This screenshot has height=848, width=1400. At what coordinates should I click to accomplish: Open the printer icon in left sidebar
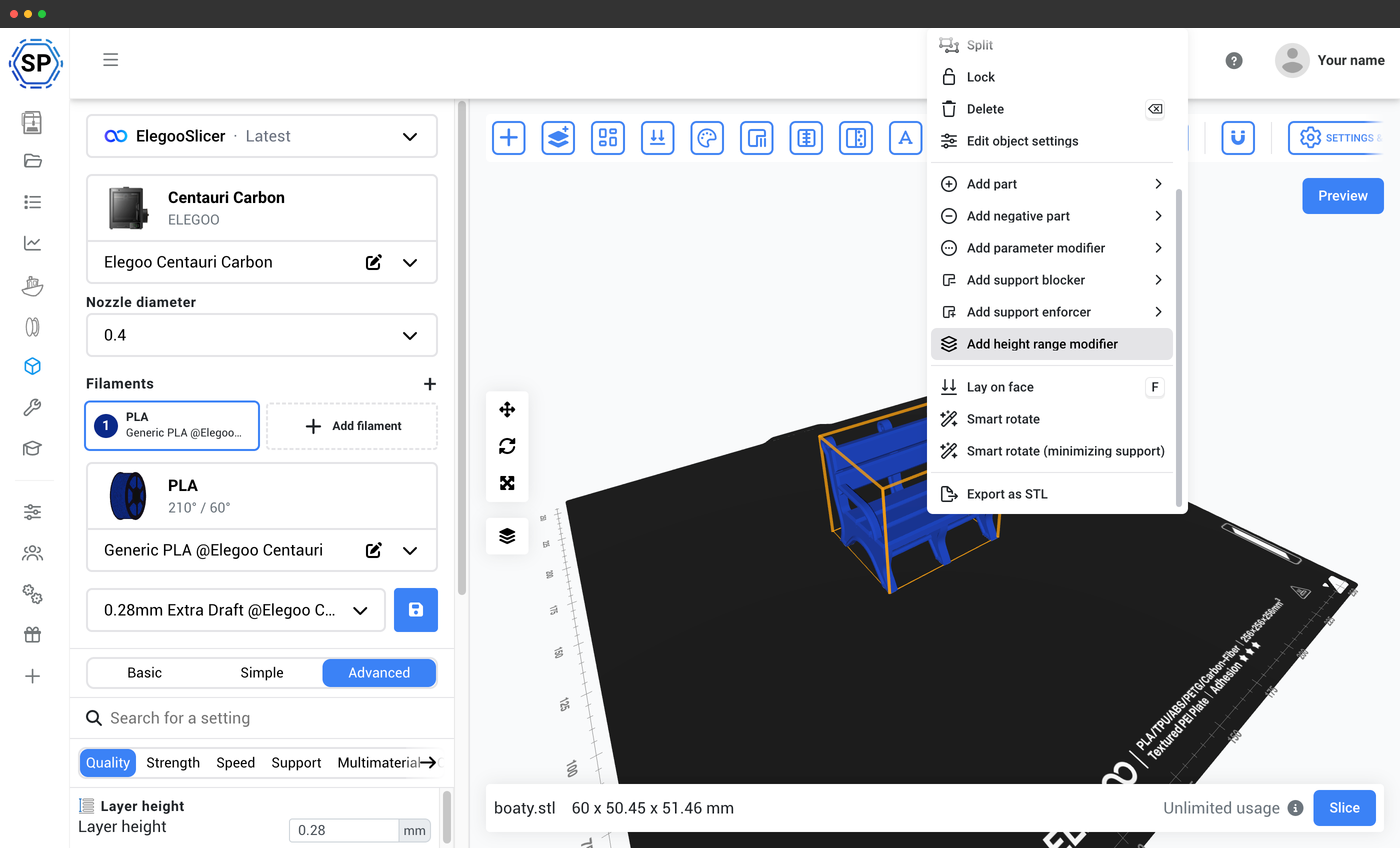click(x=32, y=122)
